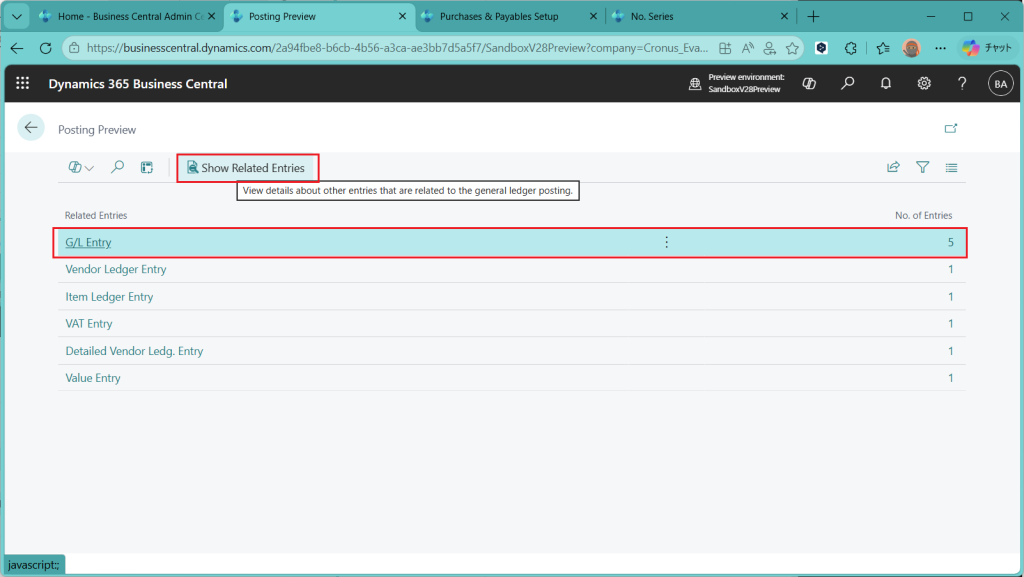This screenshot has height=577, width=1024.
Task: Click Show Related Entries action
Action: pos(248,168)
